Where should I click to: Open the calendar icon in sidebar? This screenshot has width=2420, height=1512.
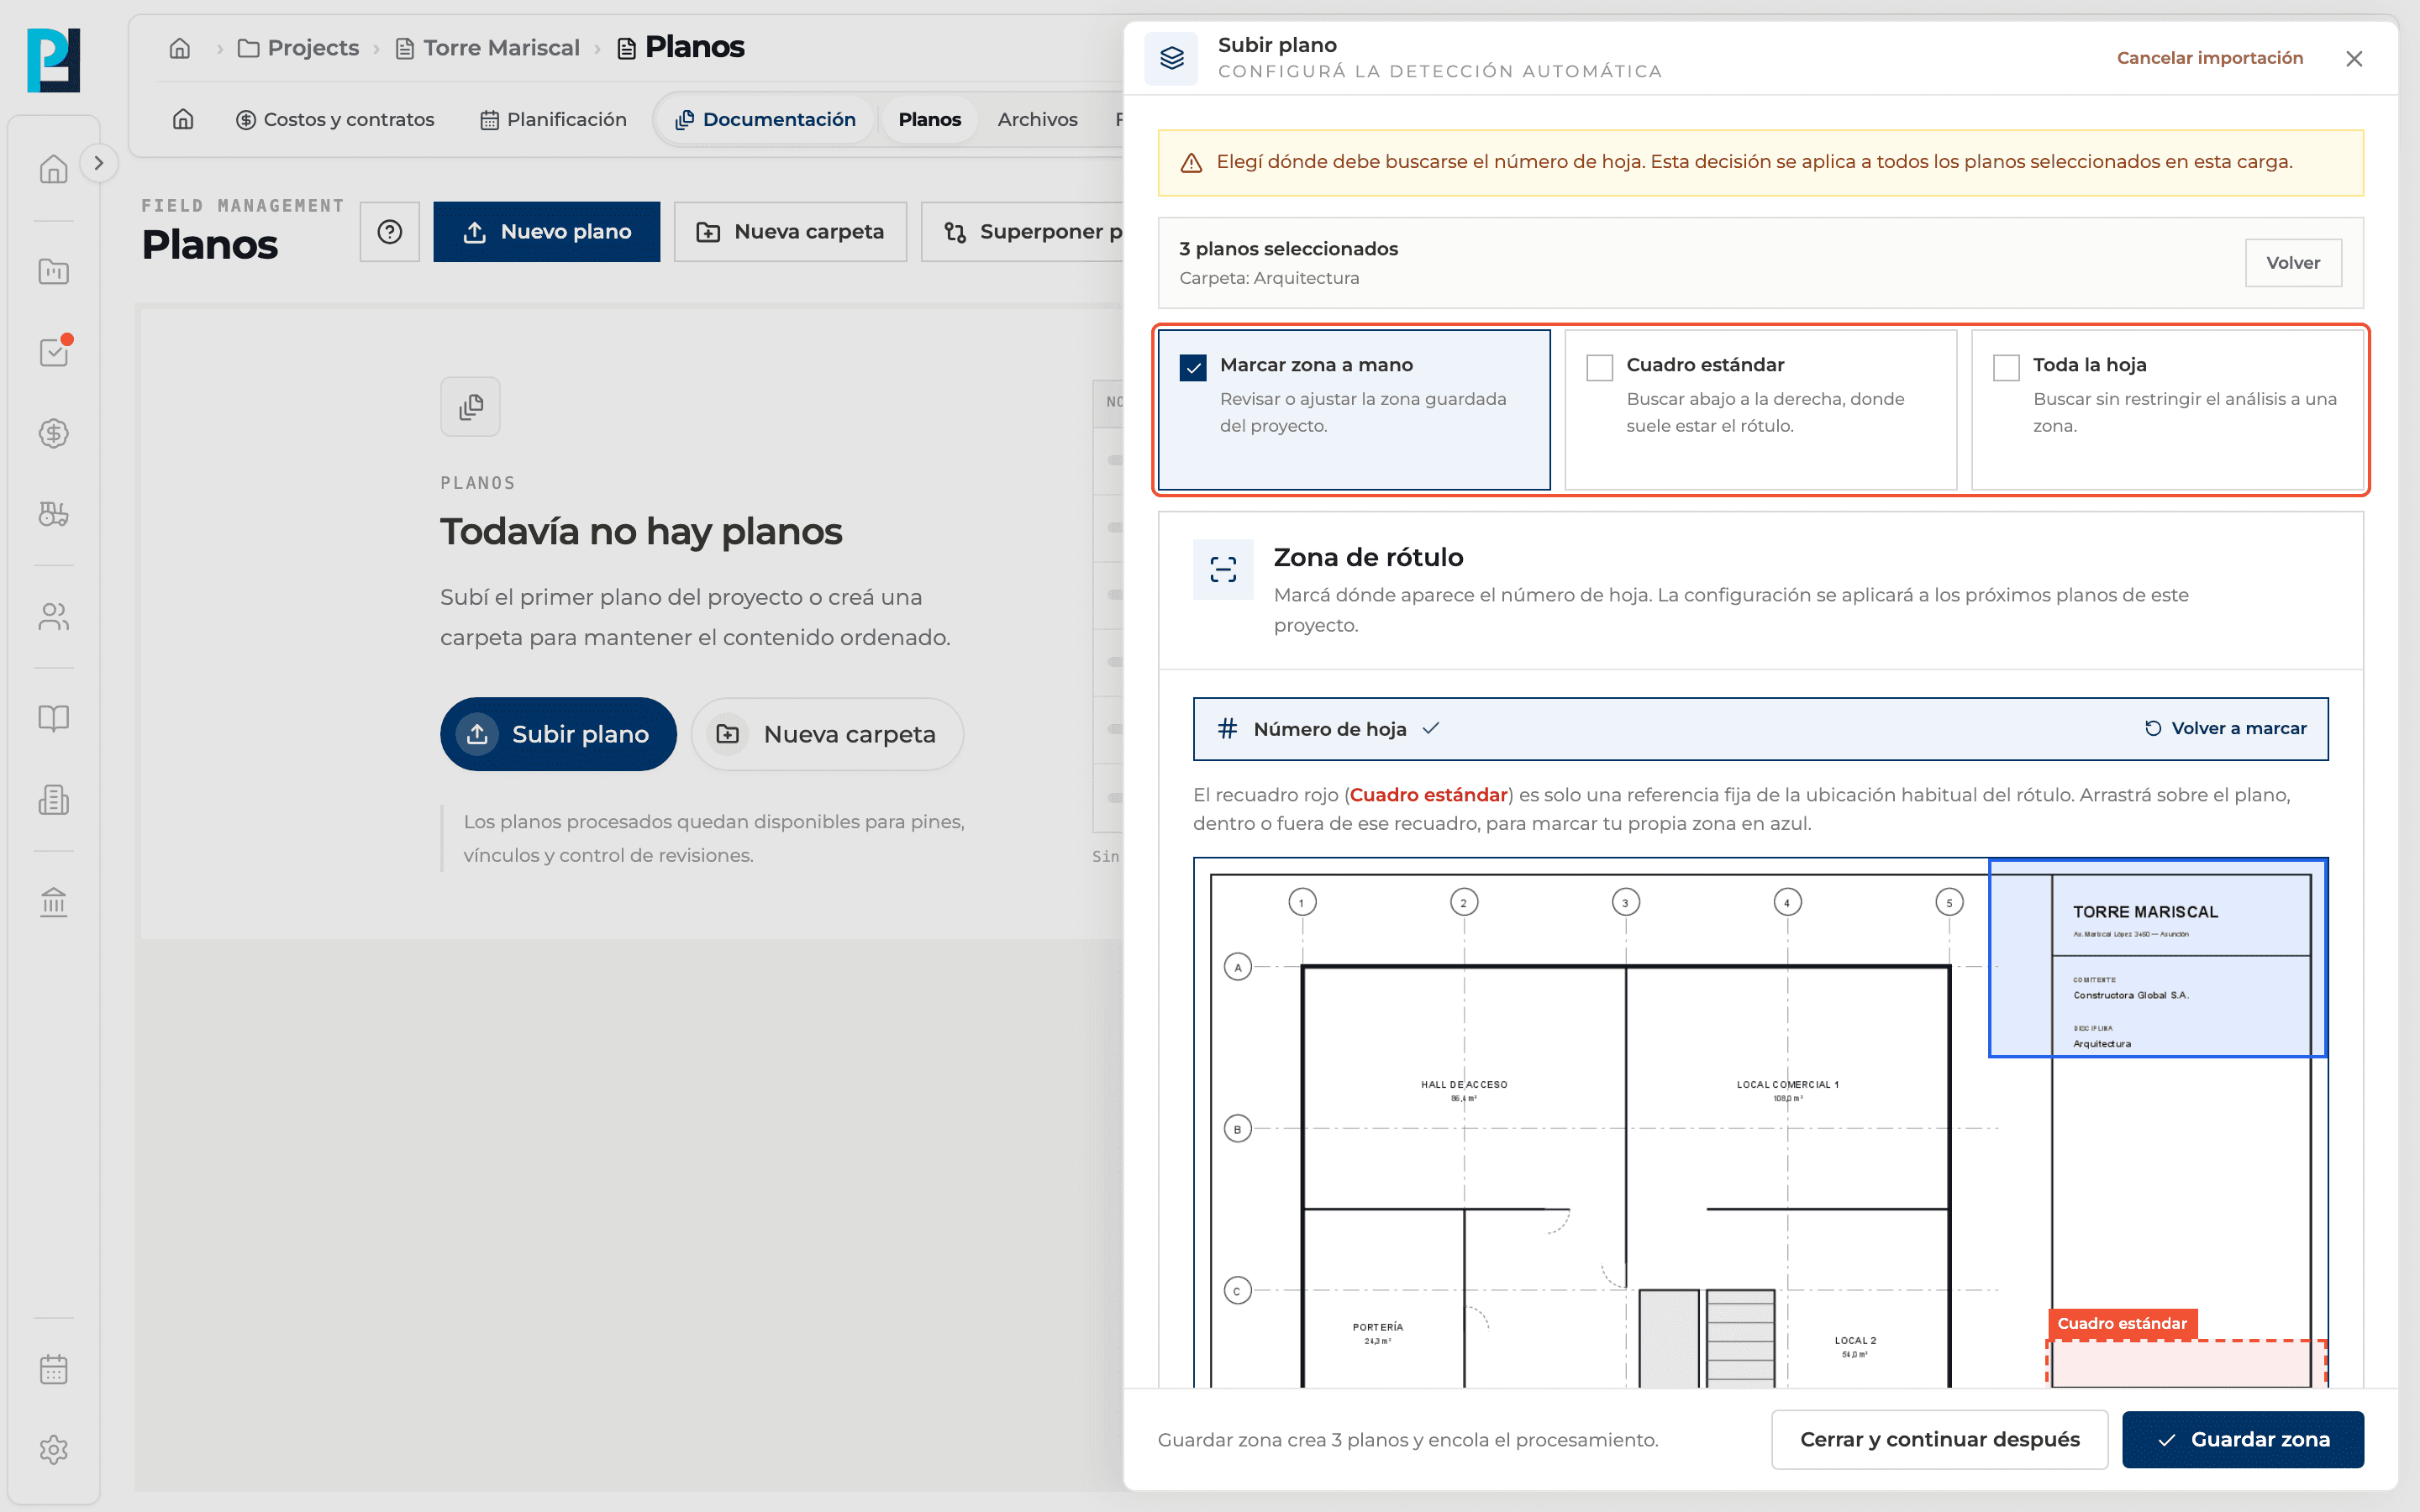[x=53, y=1369]
